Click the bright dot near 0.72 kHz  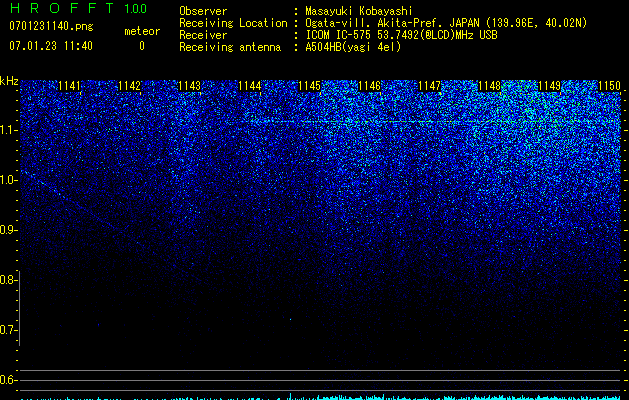click(290, 319)
